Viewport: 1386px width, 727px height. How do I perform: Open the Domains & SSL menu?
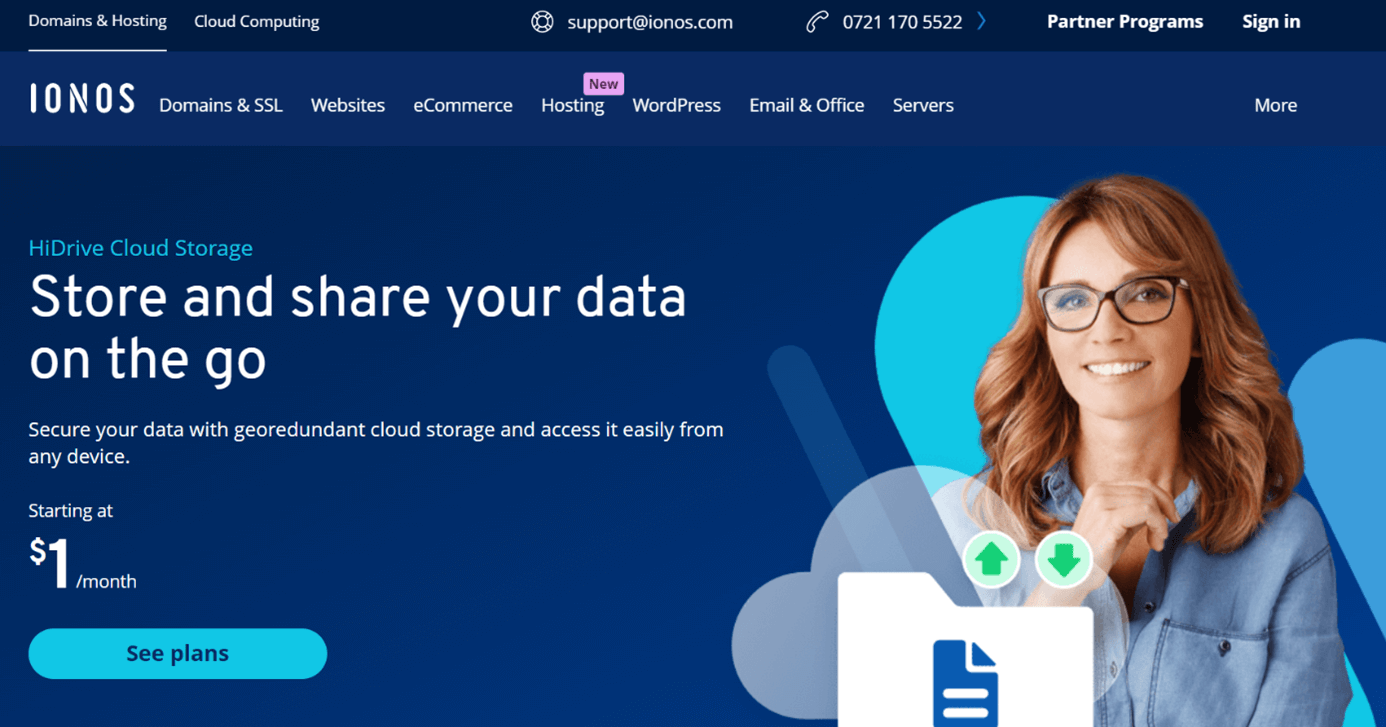click(221, 105)
